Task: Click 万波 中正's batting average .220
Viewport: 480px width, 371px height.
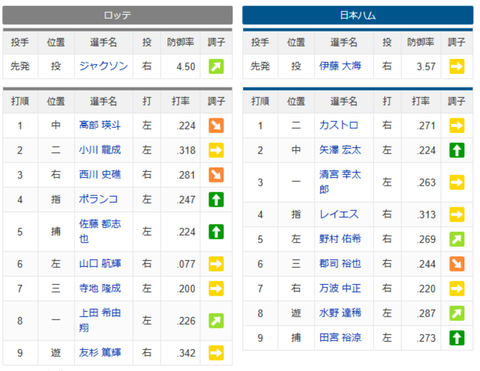Action: (426, 289)
